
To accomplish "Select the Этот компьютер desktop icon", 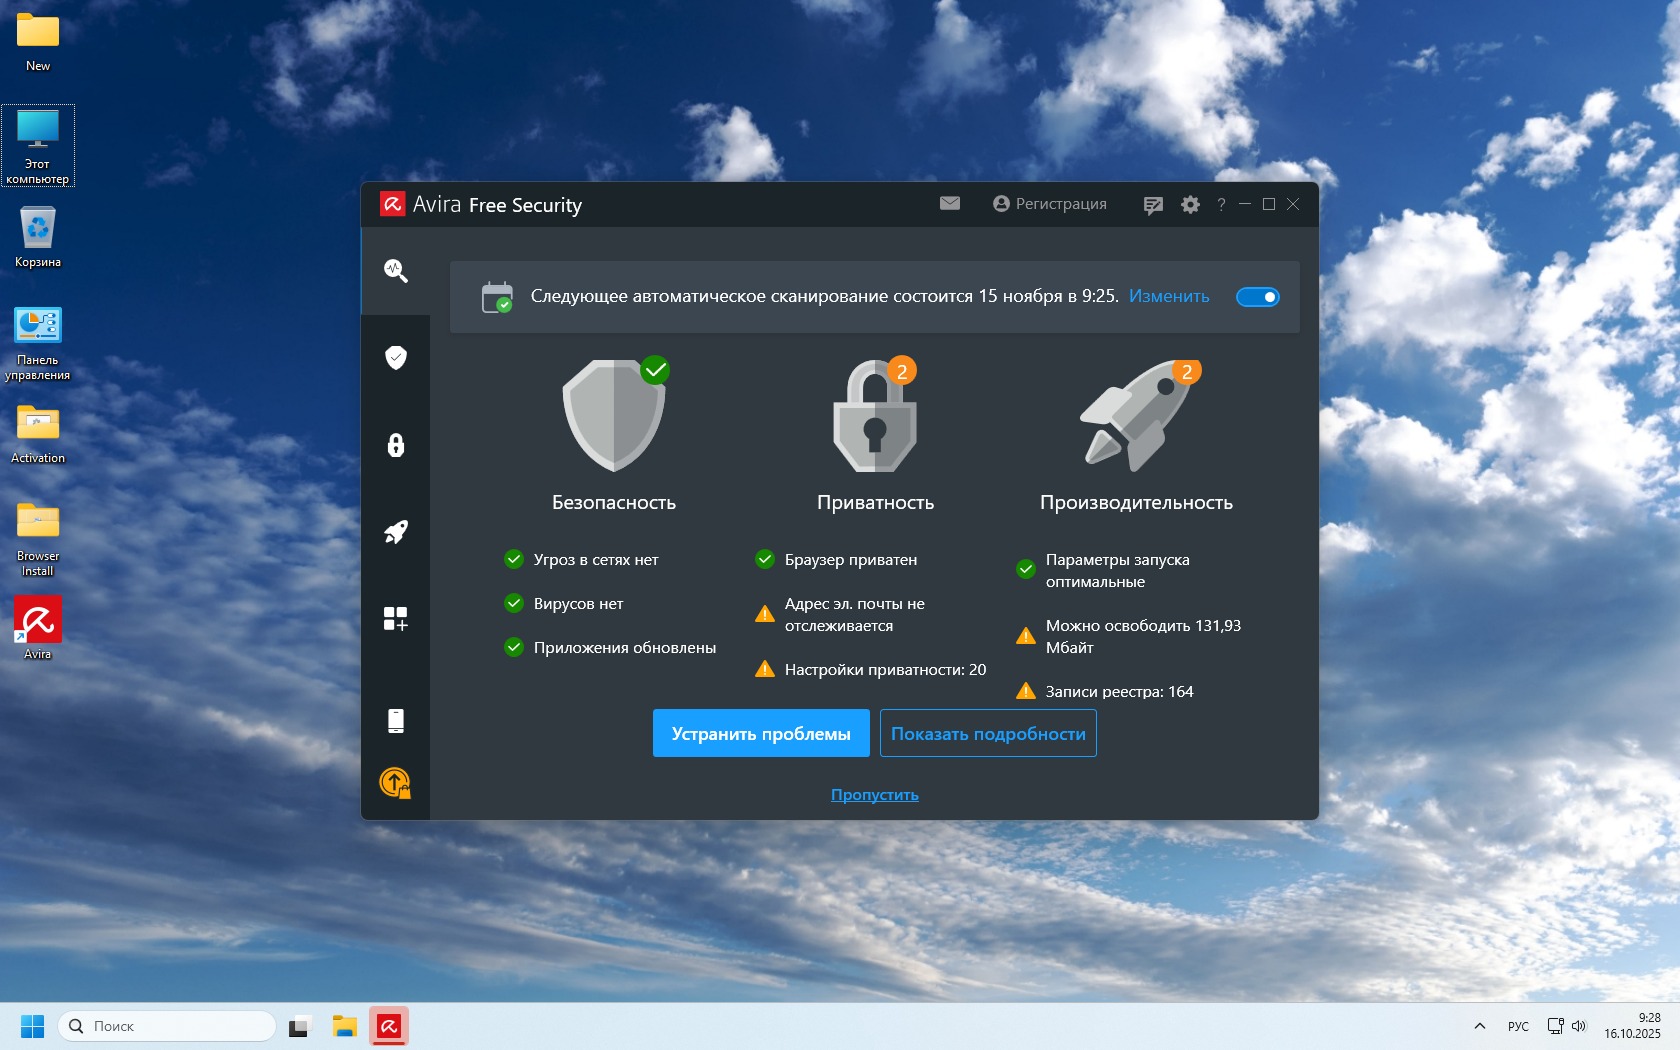I will (x=38, y=146).
